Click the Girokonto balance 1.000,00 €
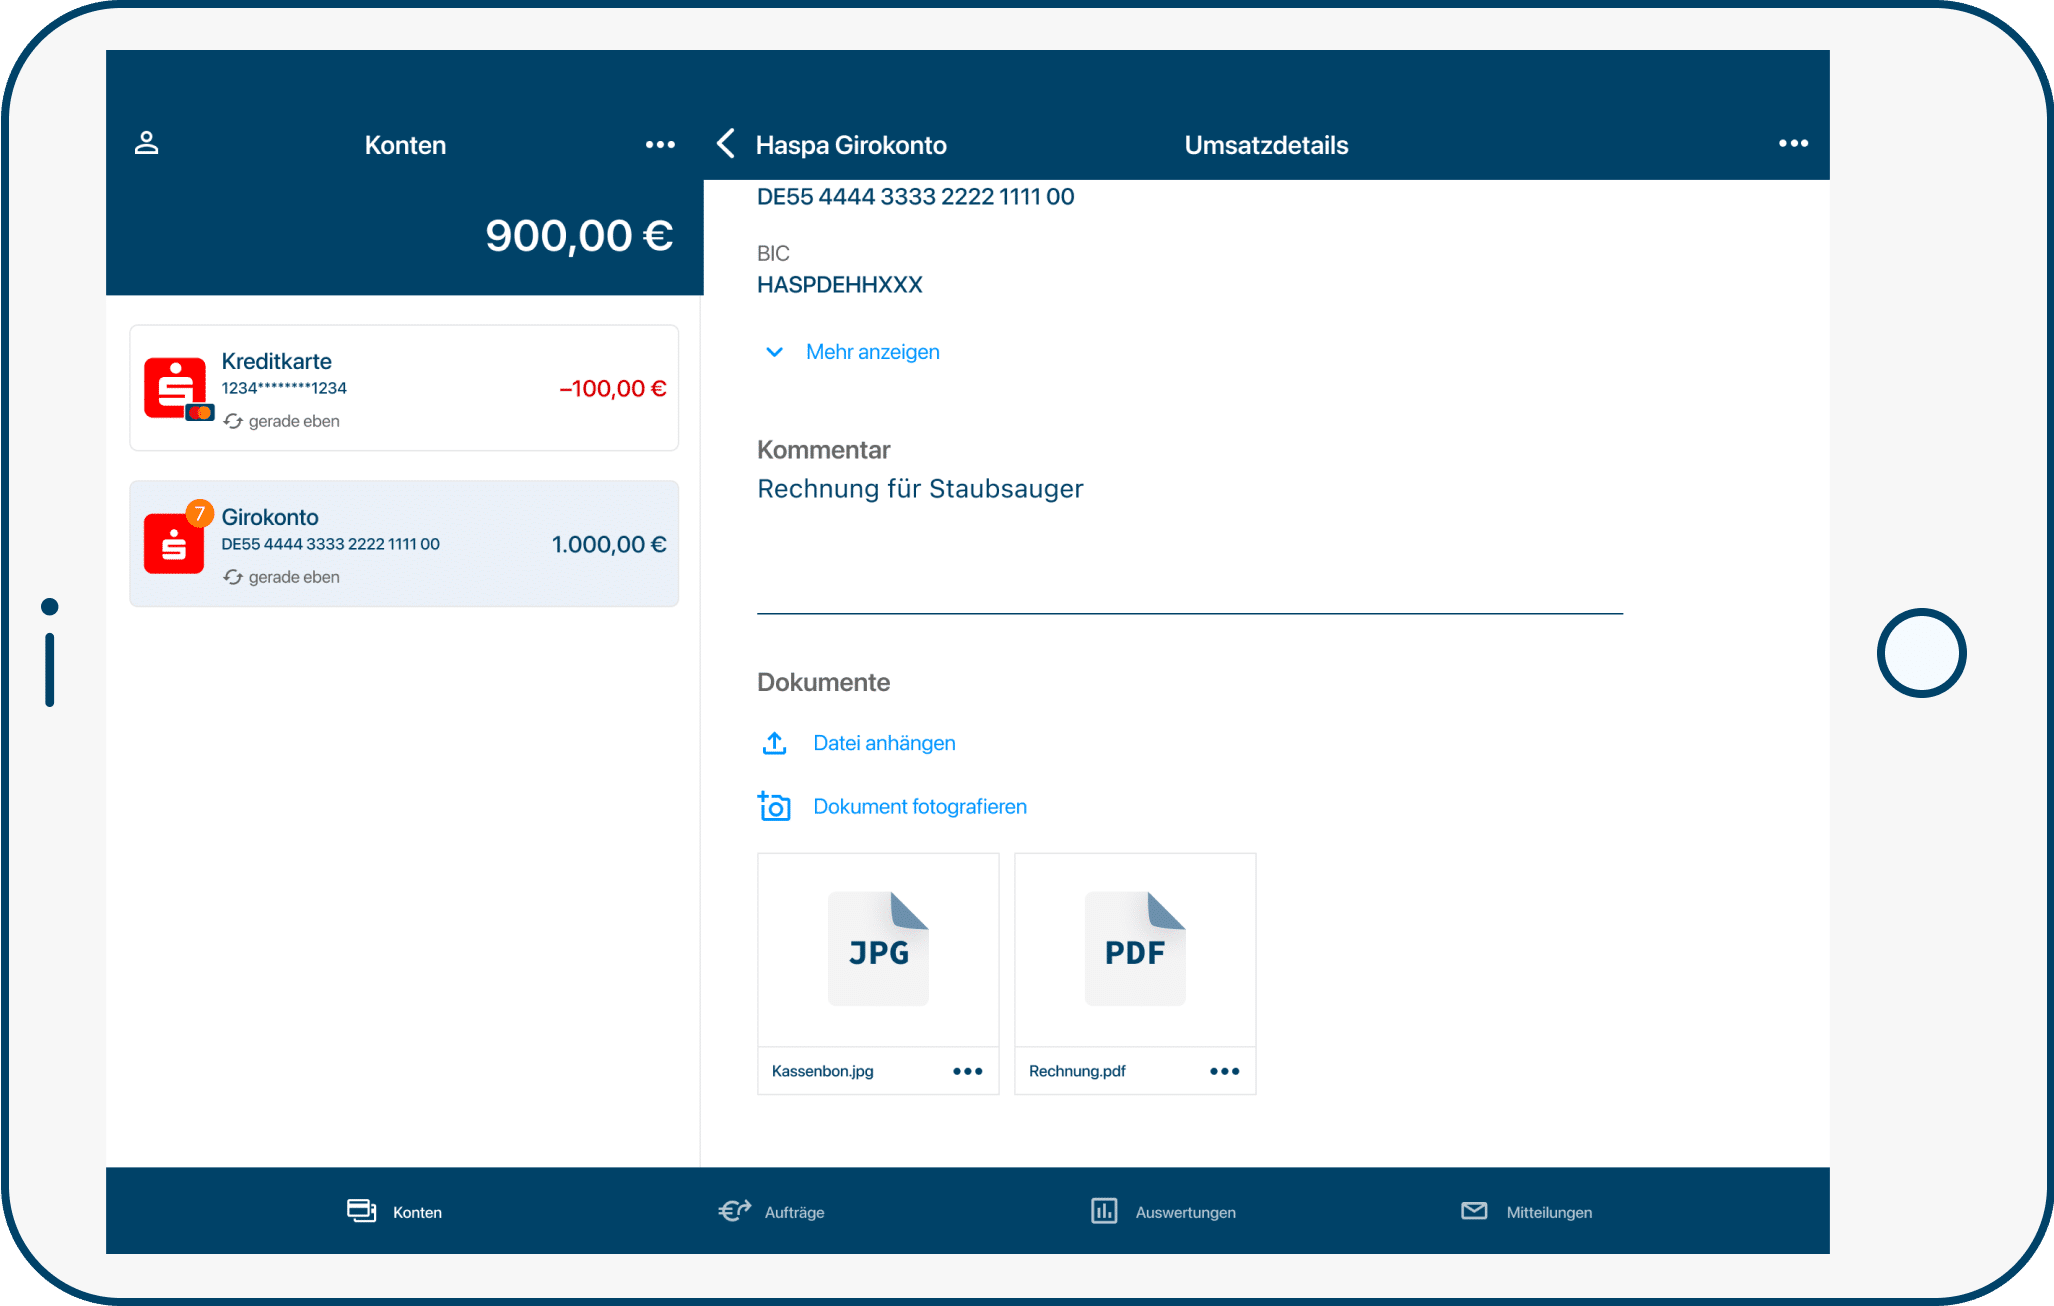 [609, 545]
